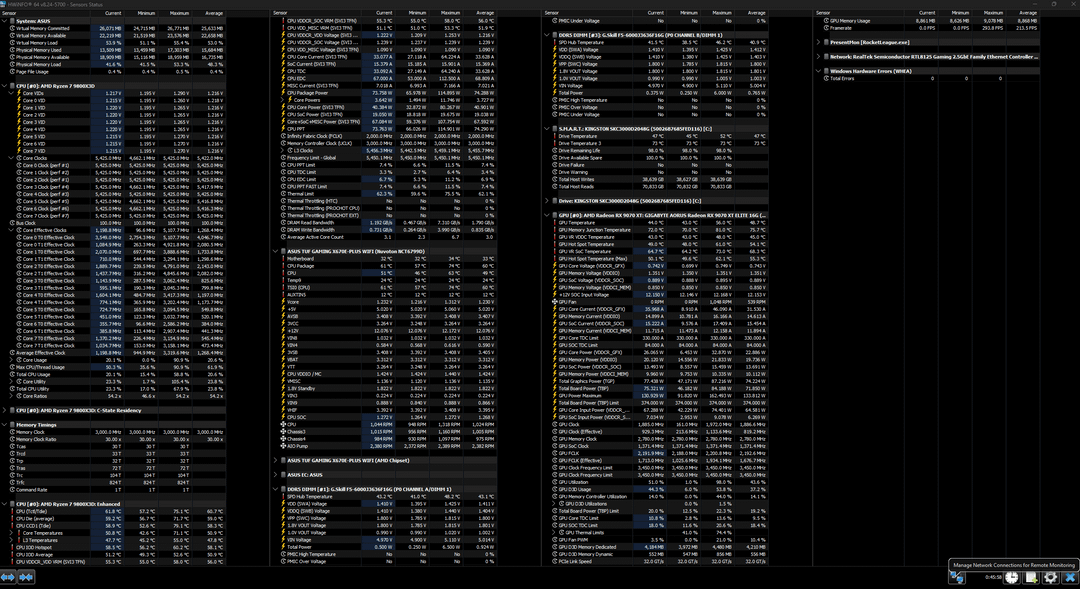Expand the Core Temperatures subgroup
This screenshot has height=589, width=1080.
[x=12, y=533]
